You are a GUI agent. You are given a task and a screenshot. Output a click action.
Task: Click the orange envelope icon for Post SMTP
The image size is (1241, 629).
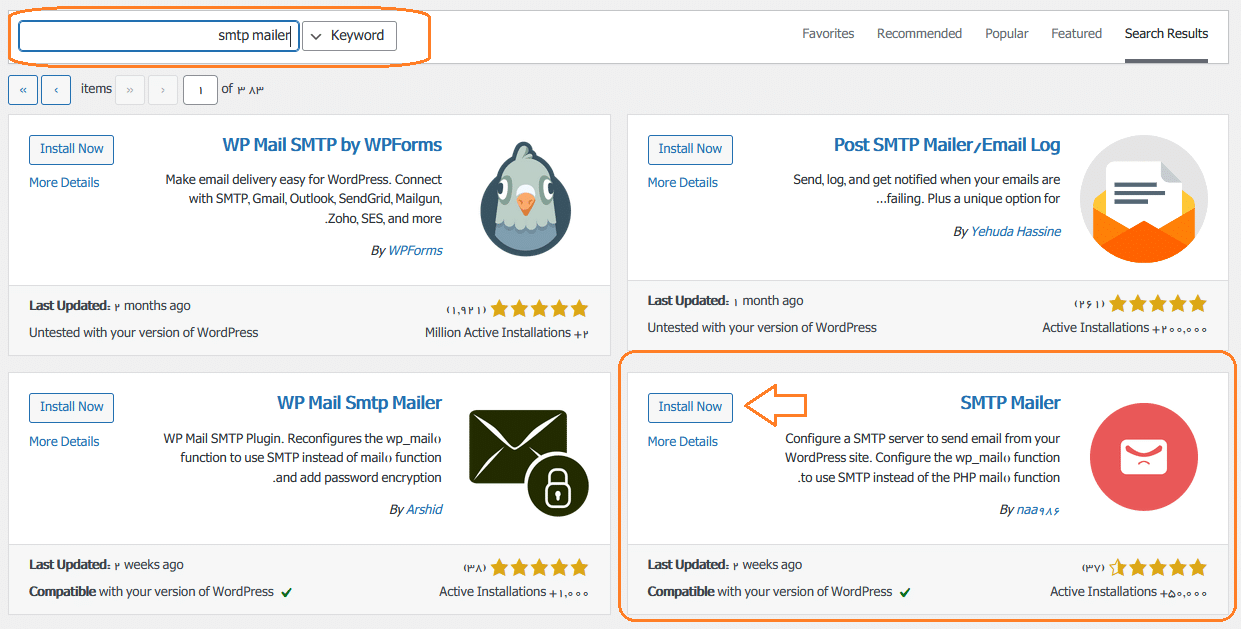click(x=1144, y=199)
